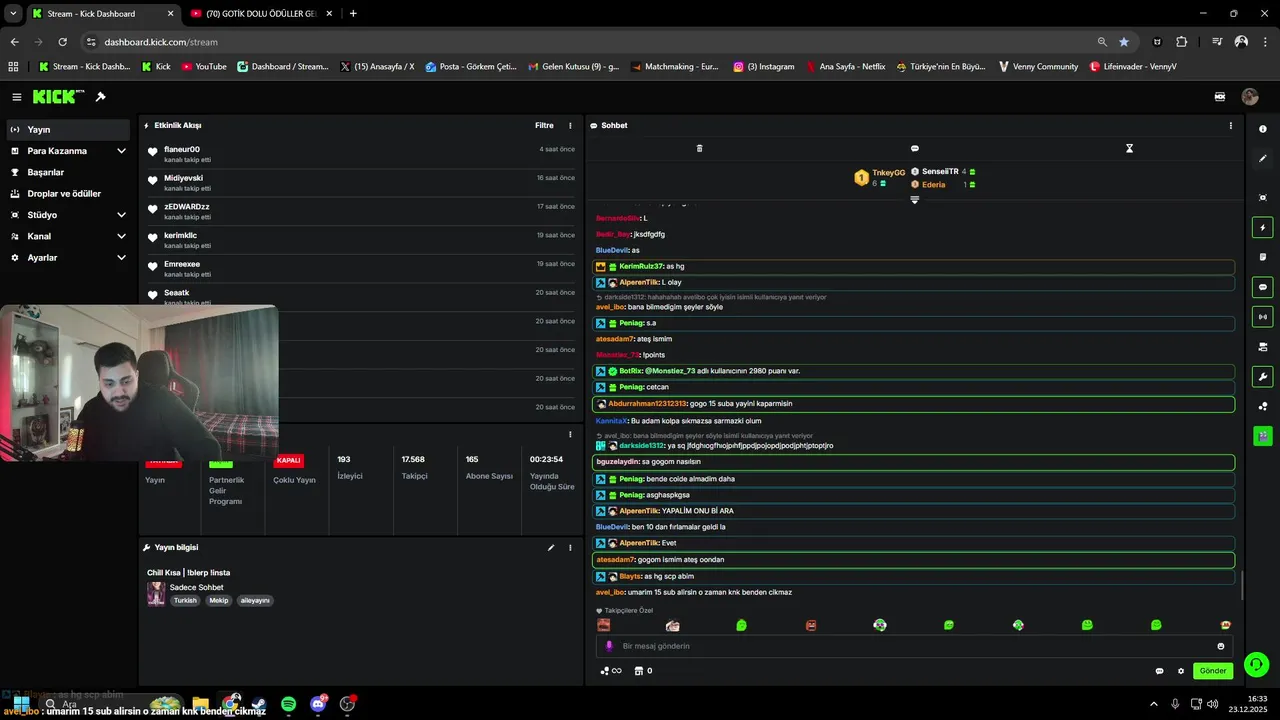Collapse the chat leaderboard with down arrow

(914, 199)
